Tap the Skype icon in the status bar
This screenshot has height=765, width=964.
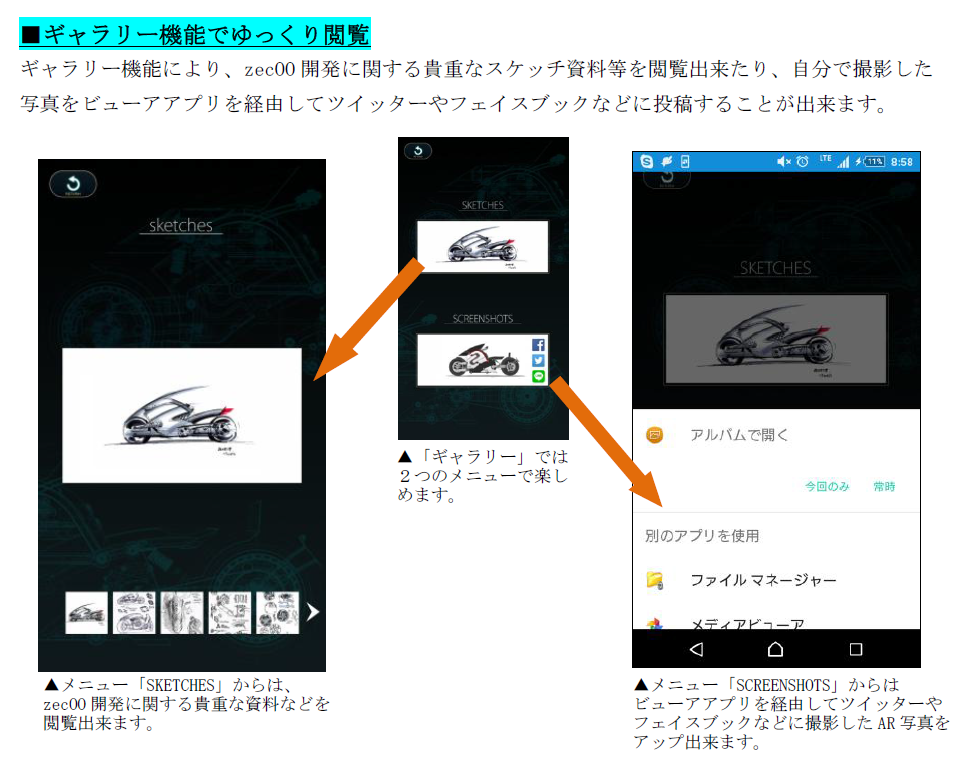click(x=647, y=161)
